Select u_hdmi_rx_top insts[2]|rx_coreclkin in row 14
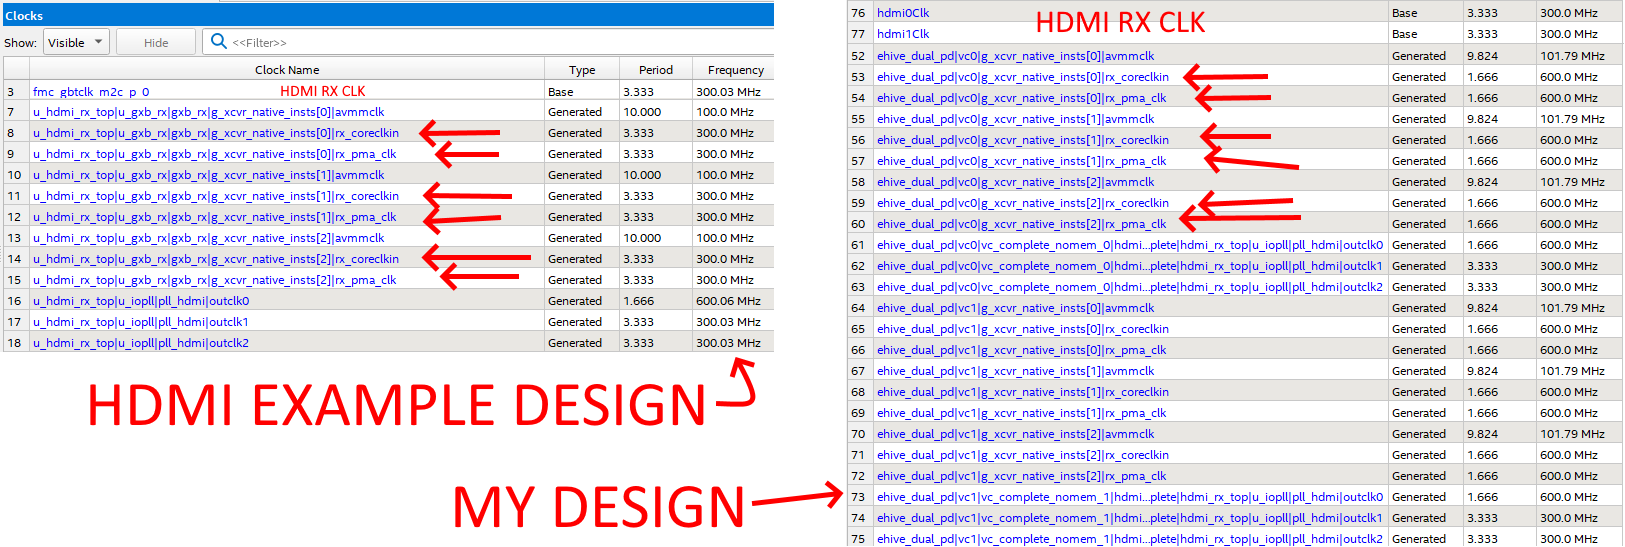 coord(216,259)
